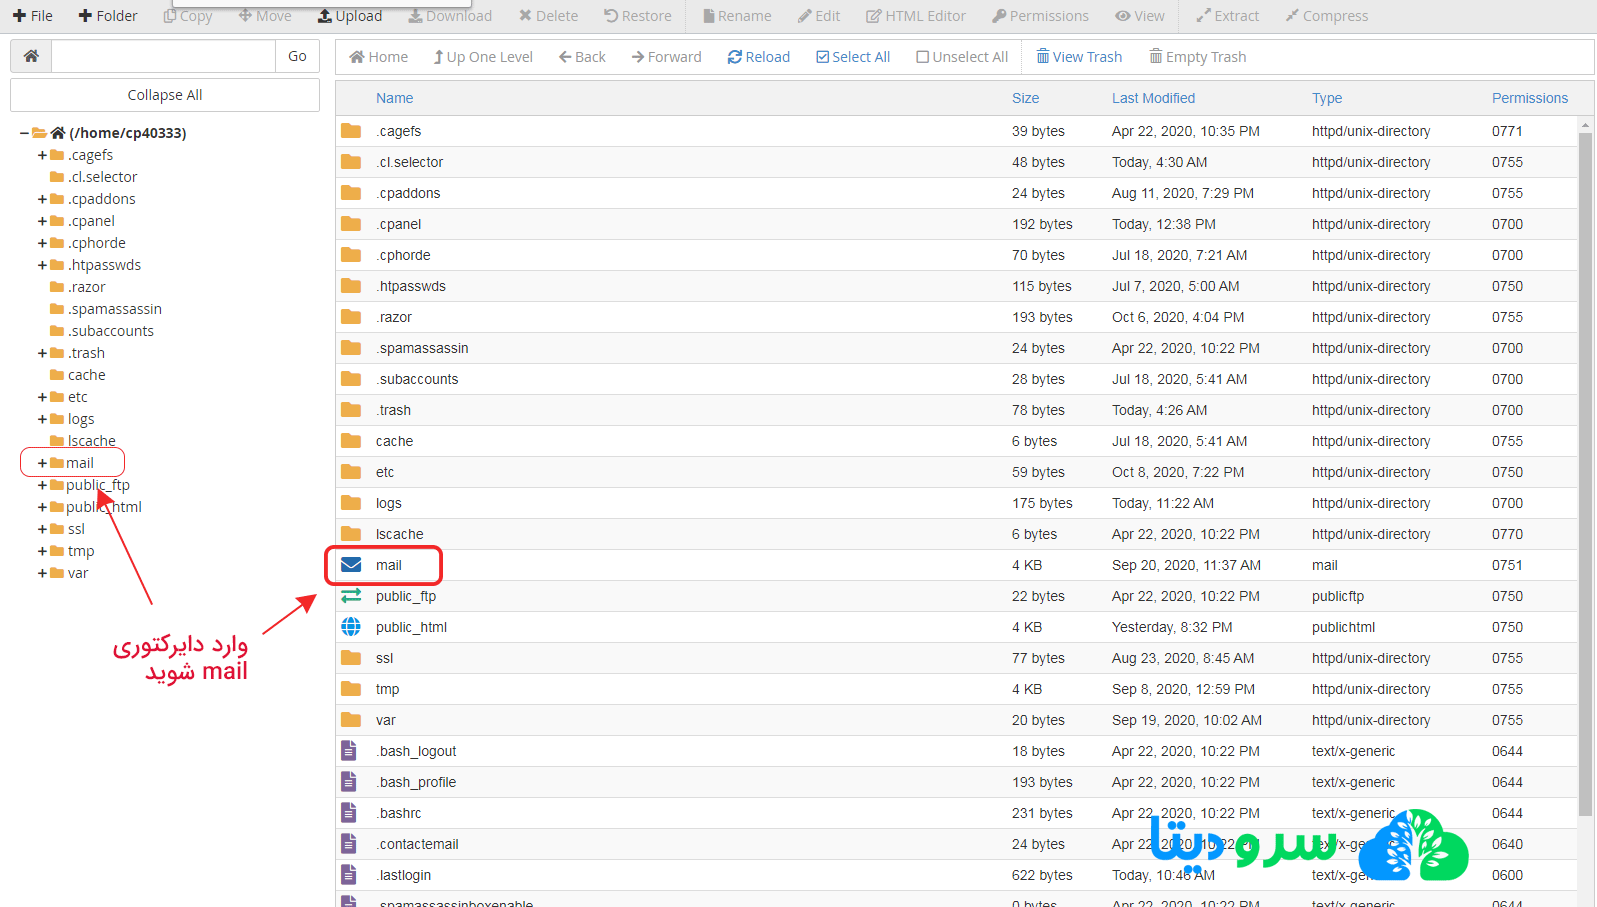Click the Go button

pyautogui.click(x=297, y=56)
